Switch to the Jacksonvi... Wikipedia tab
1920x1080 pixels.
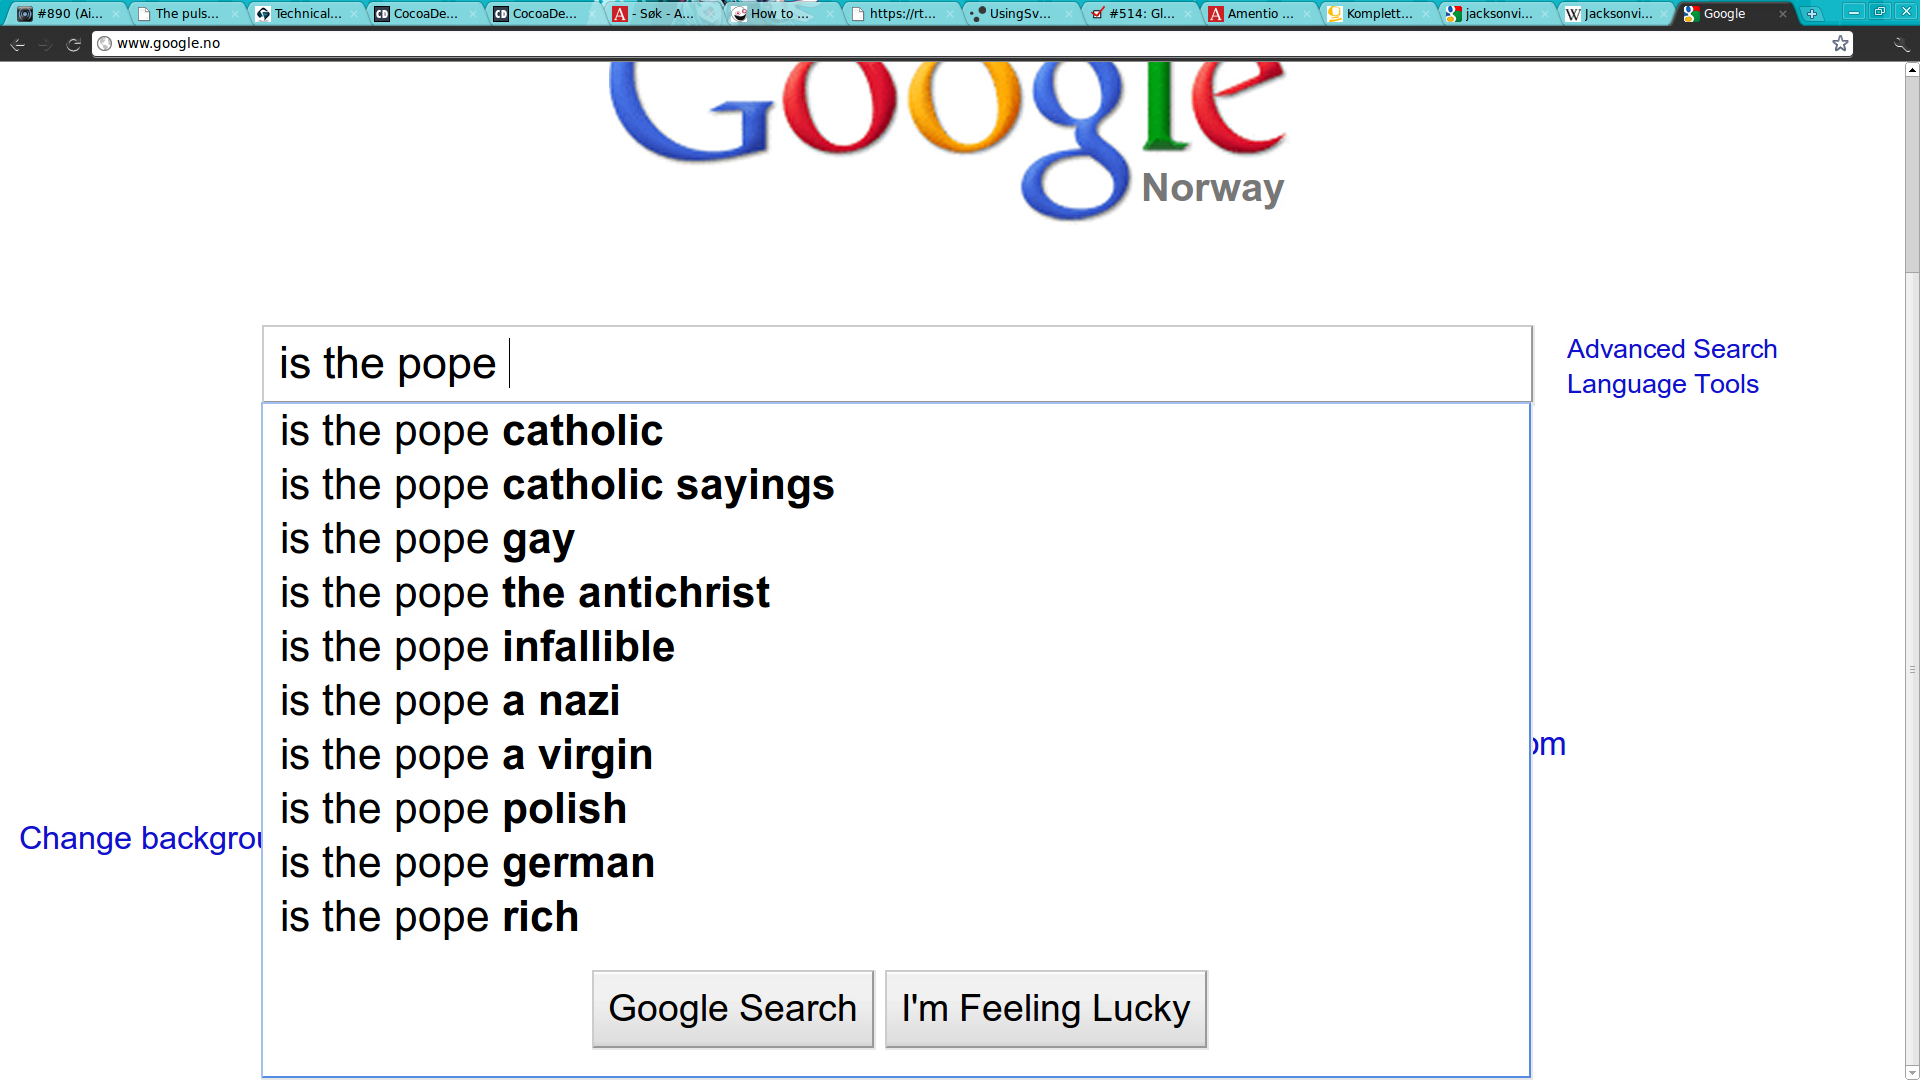(1614, 14)
